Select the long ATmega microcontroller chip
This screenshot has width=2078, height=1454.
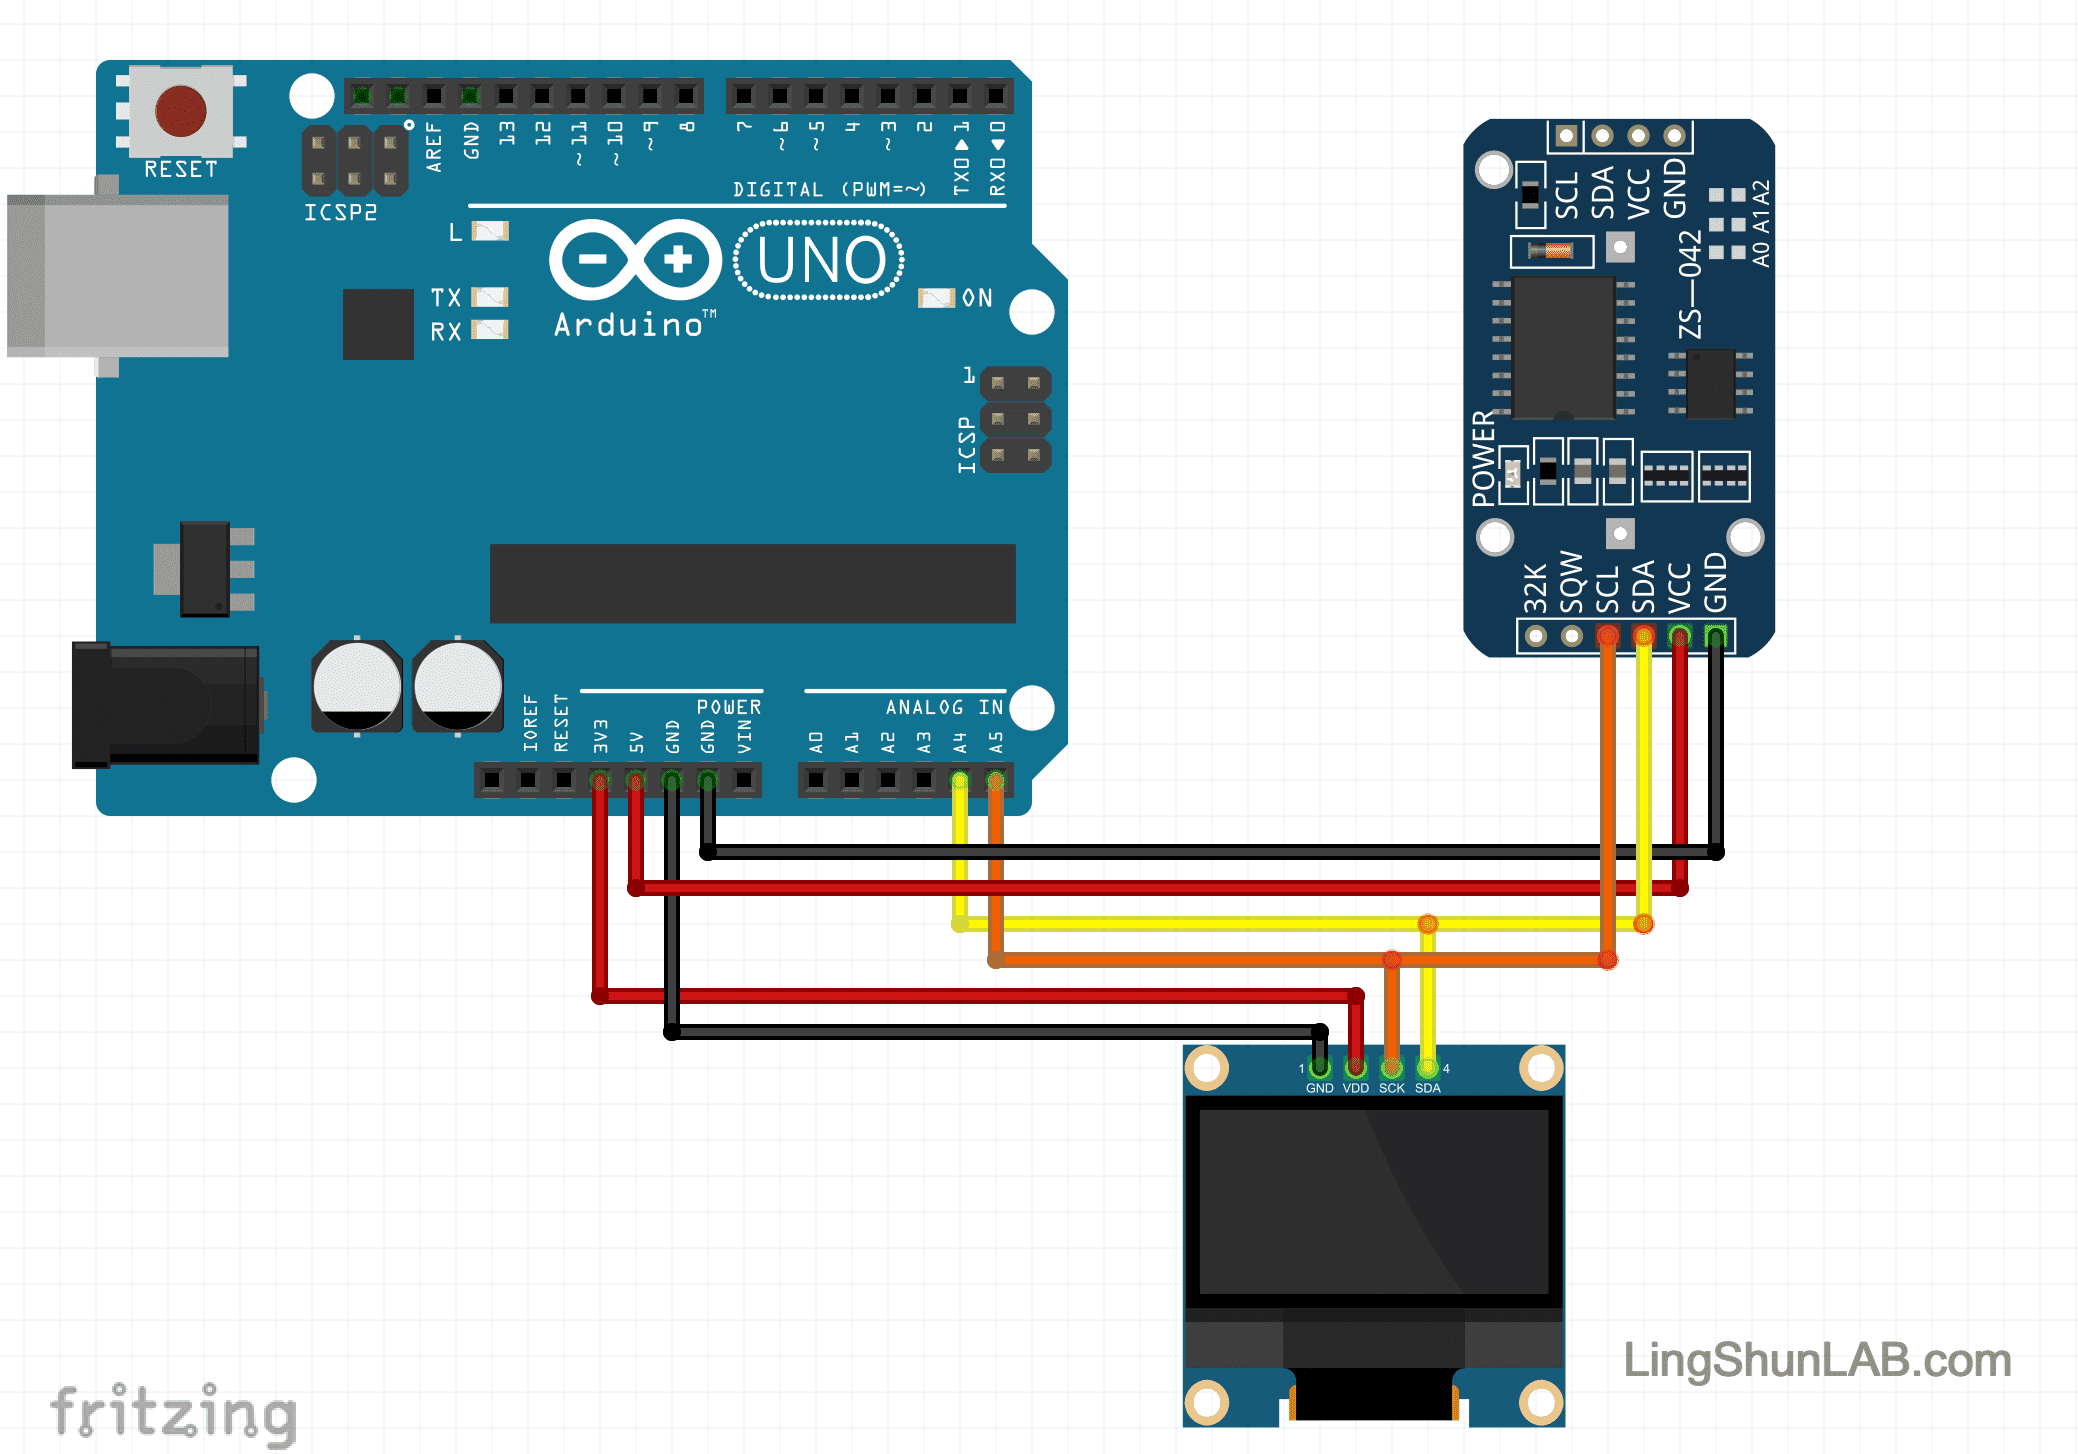pyautogui.click(x=752, y=583)
